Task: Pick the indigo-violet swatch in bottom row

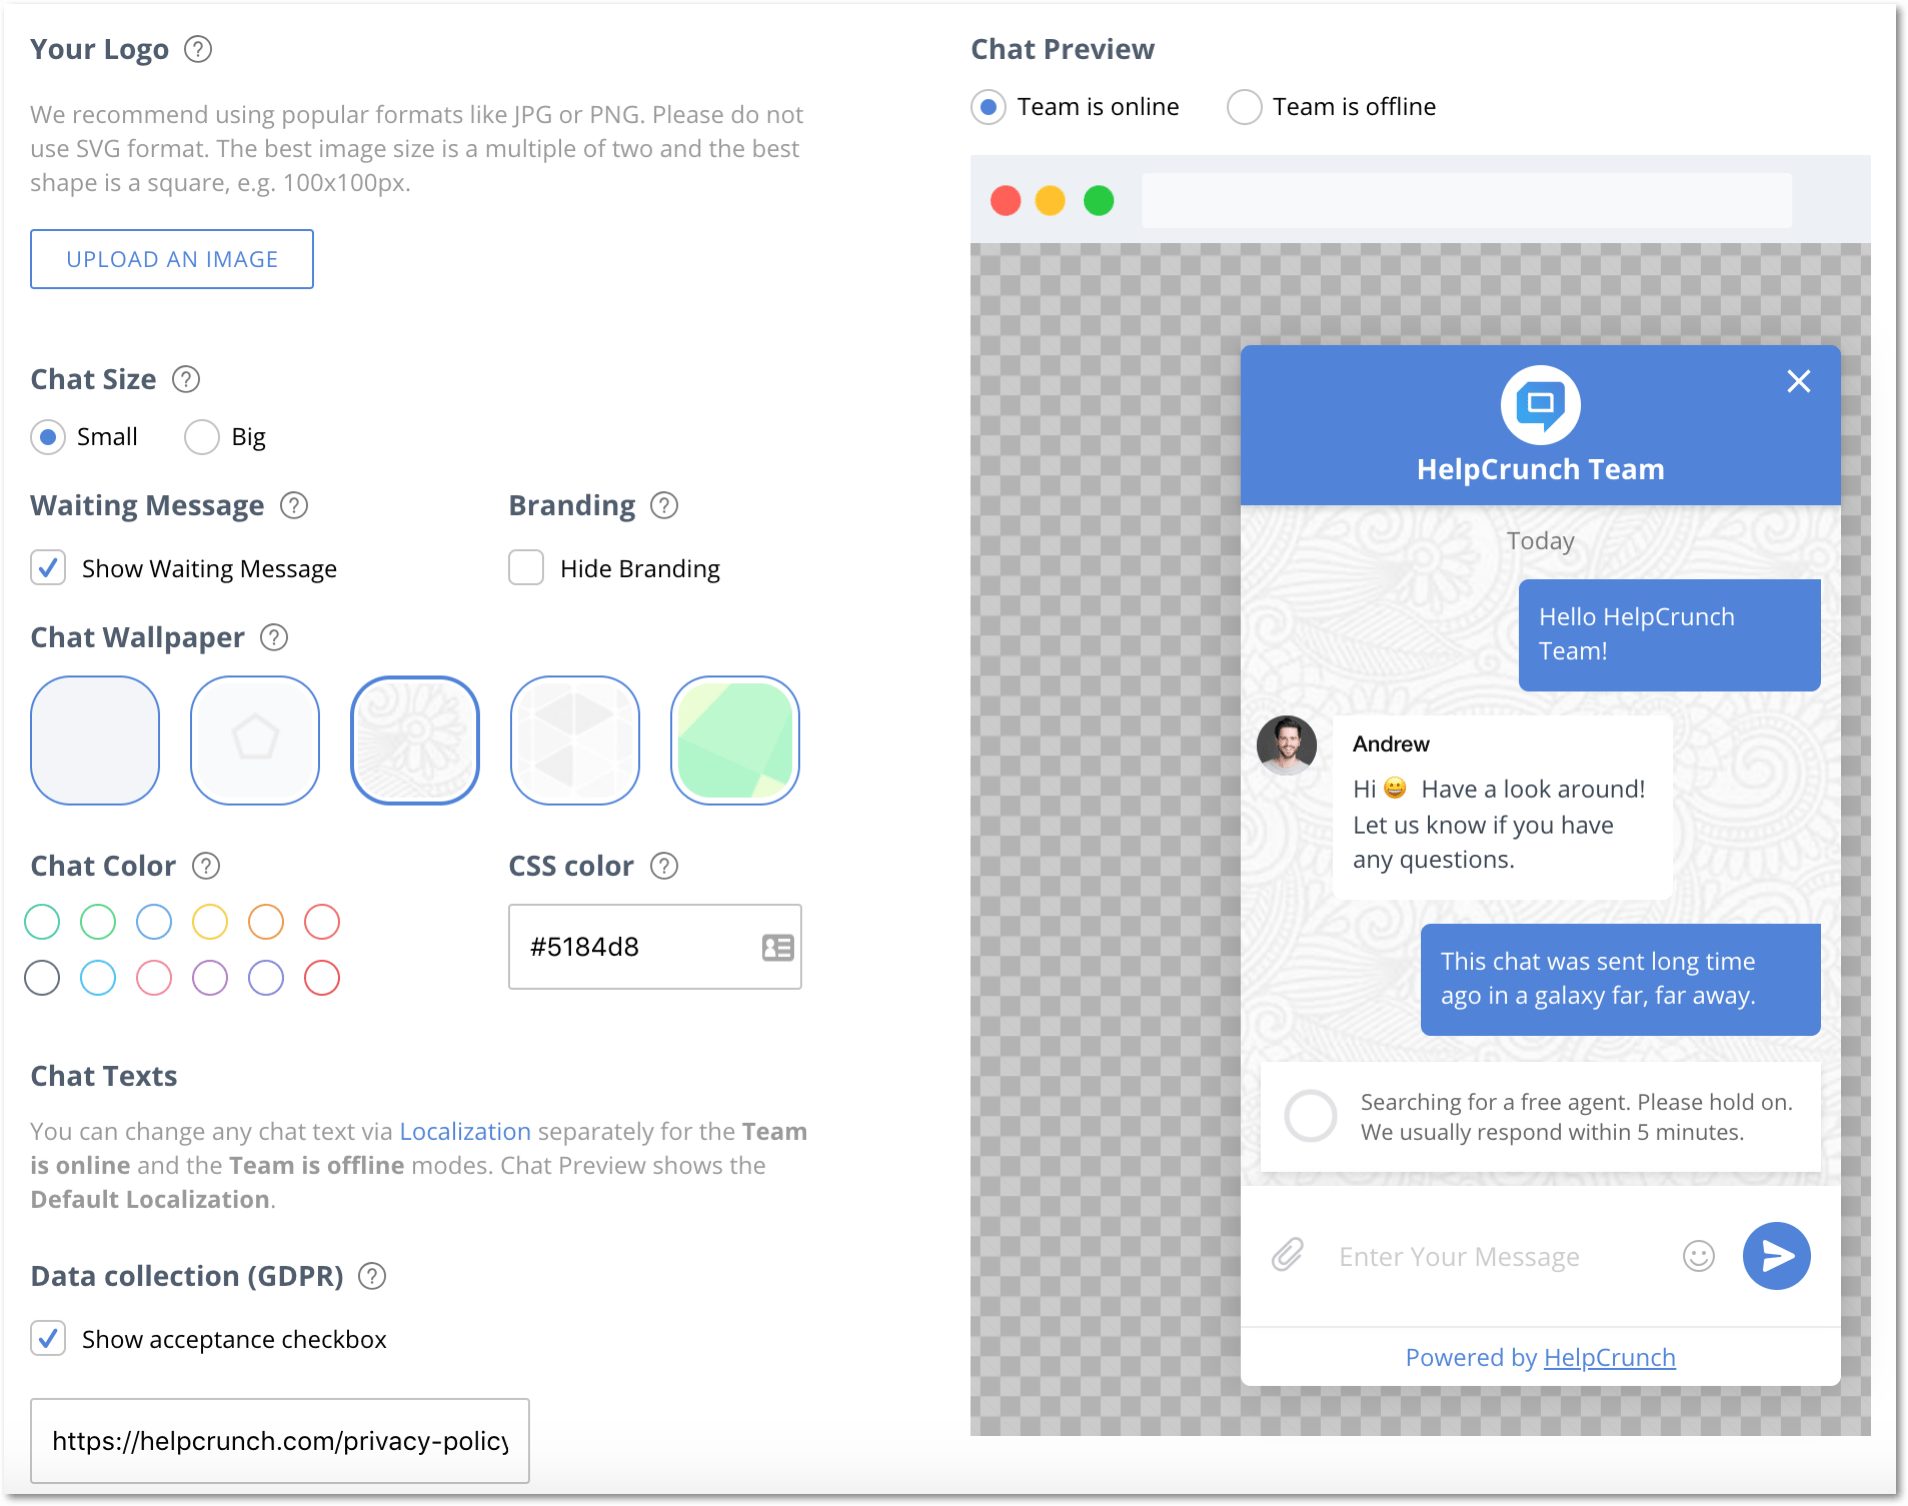Action: pyautogui.click(x=266, y=977)
